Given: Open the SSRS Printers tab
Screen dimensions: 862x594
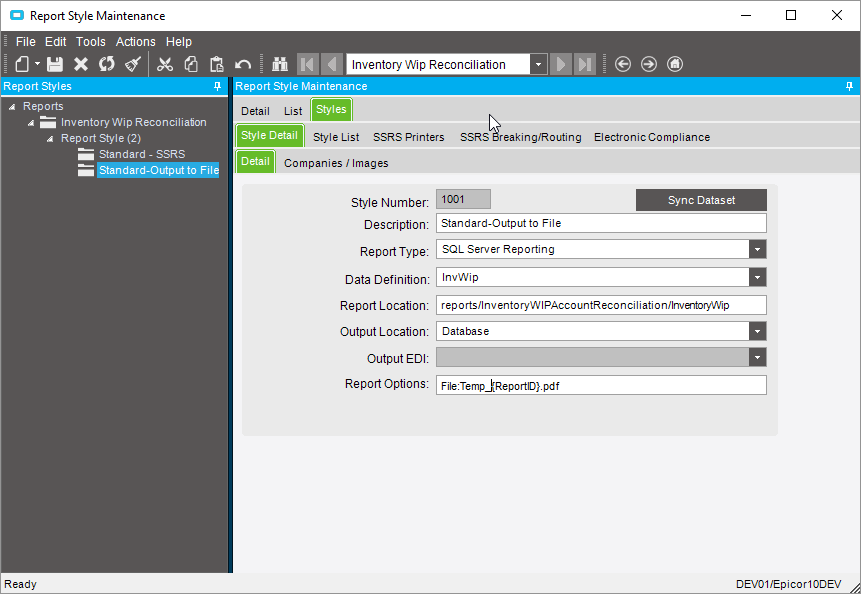Looking at the screenshot, I should coord(408,137).
